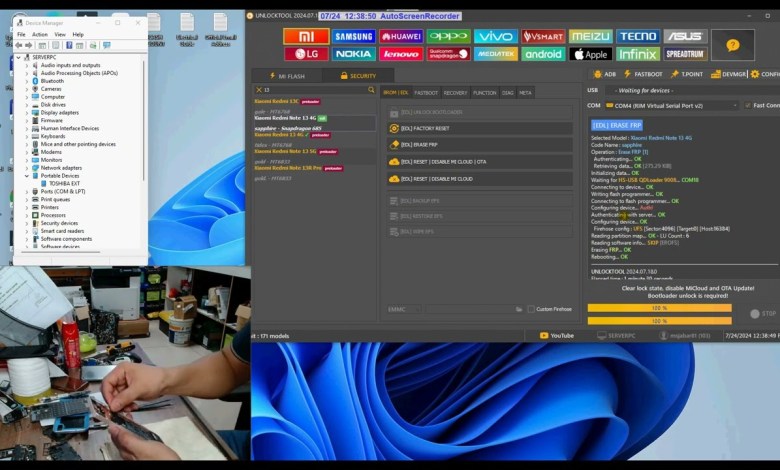Click the YouTube icon in status bar
The width and height of the screenshot is (780, 470).
[557, 335]
